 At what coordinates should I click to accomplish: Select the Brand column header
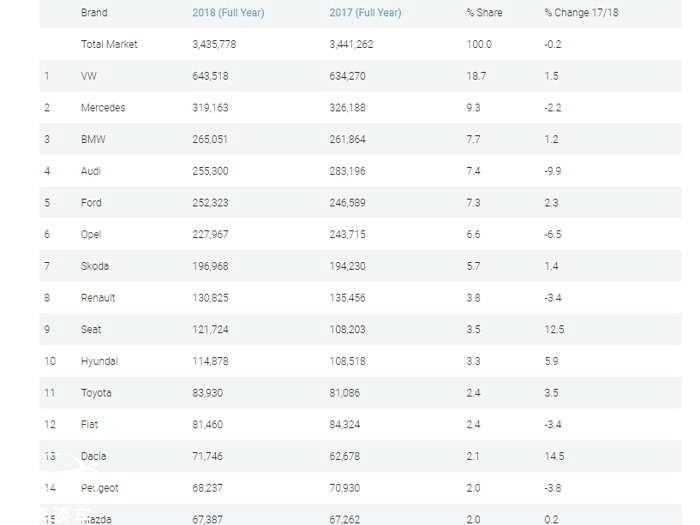pos(94,13)
